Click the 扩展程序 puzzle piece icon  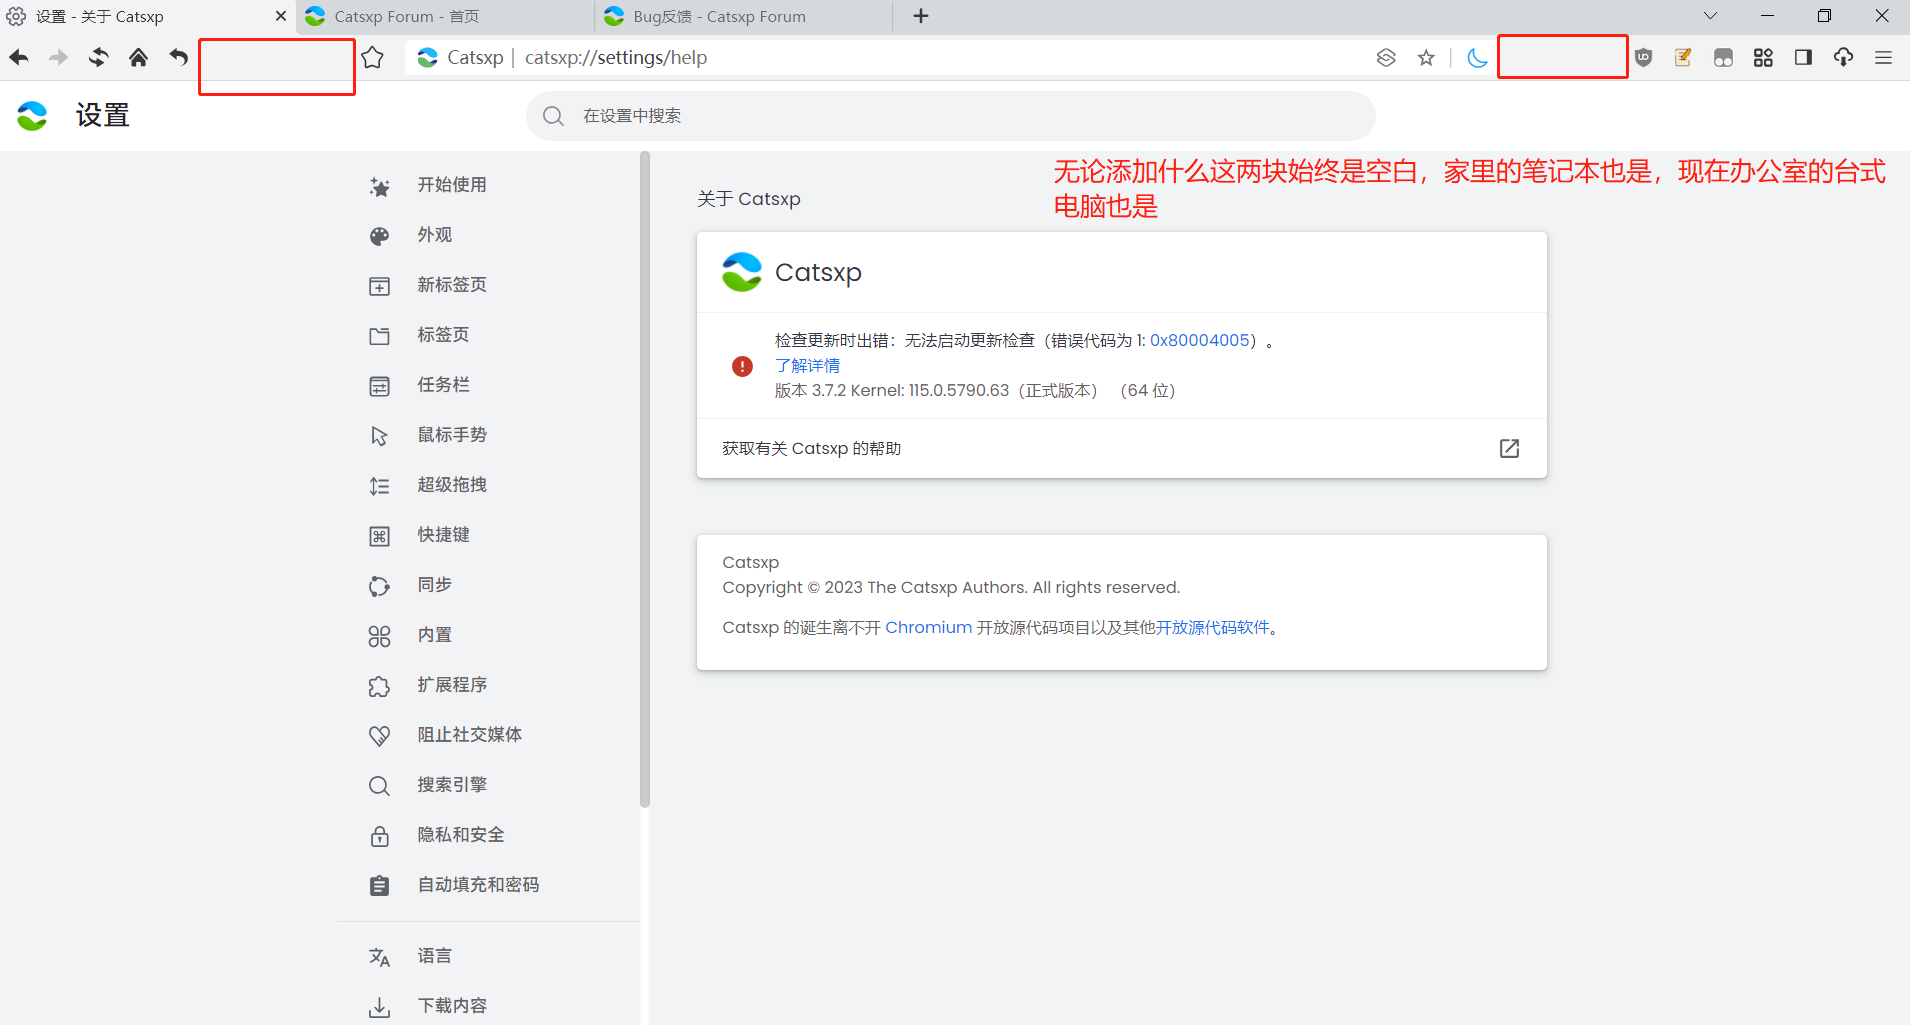(379, 686)
